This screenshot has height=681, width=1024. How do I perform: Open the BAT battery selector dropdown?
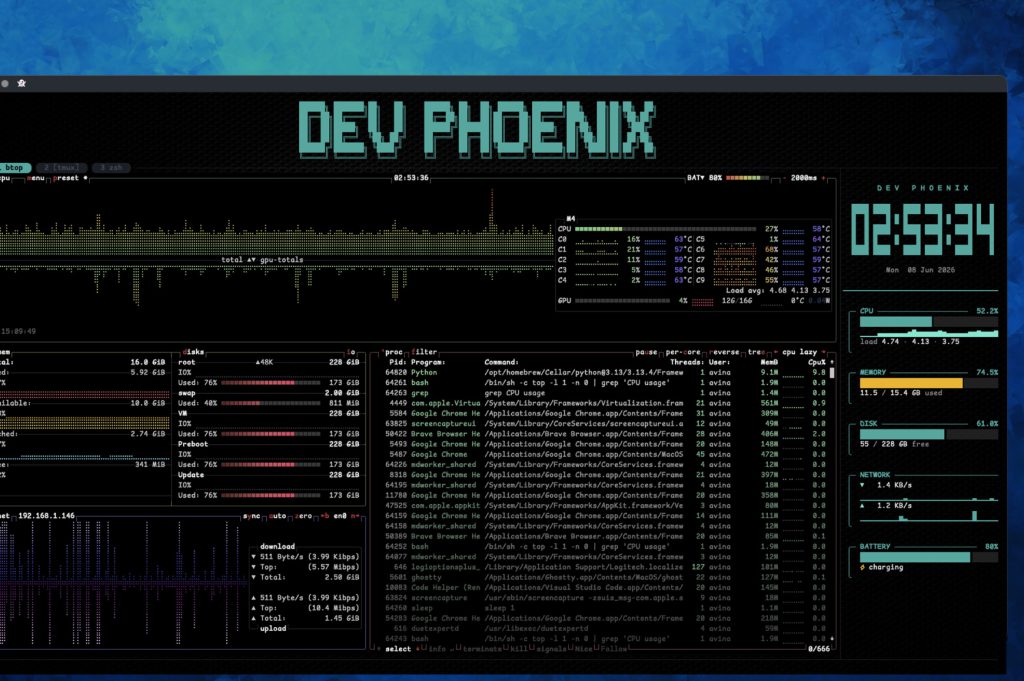696,178
